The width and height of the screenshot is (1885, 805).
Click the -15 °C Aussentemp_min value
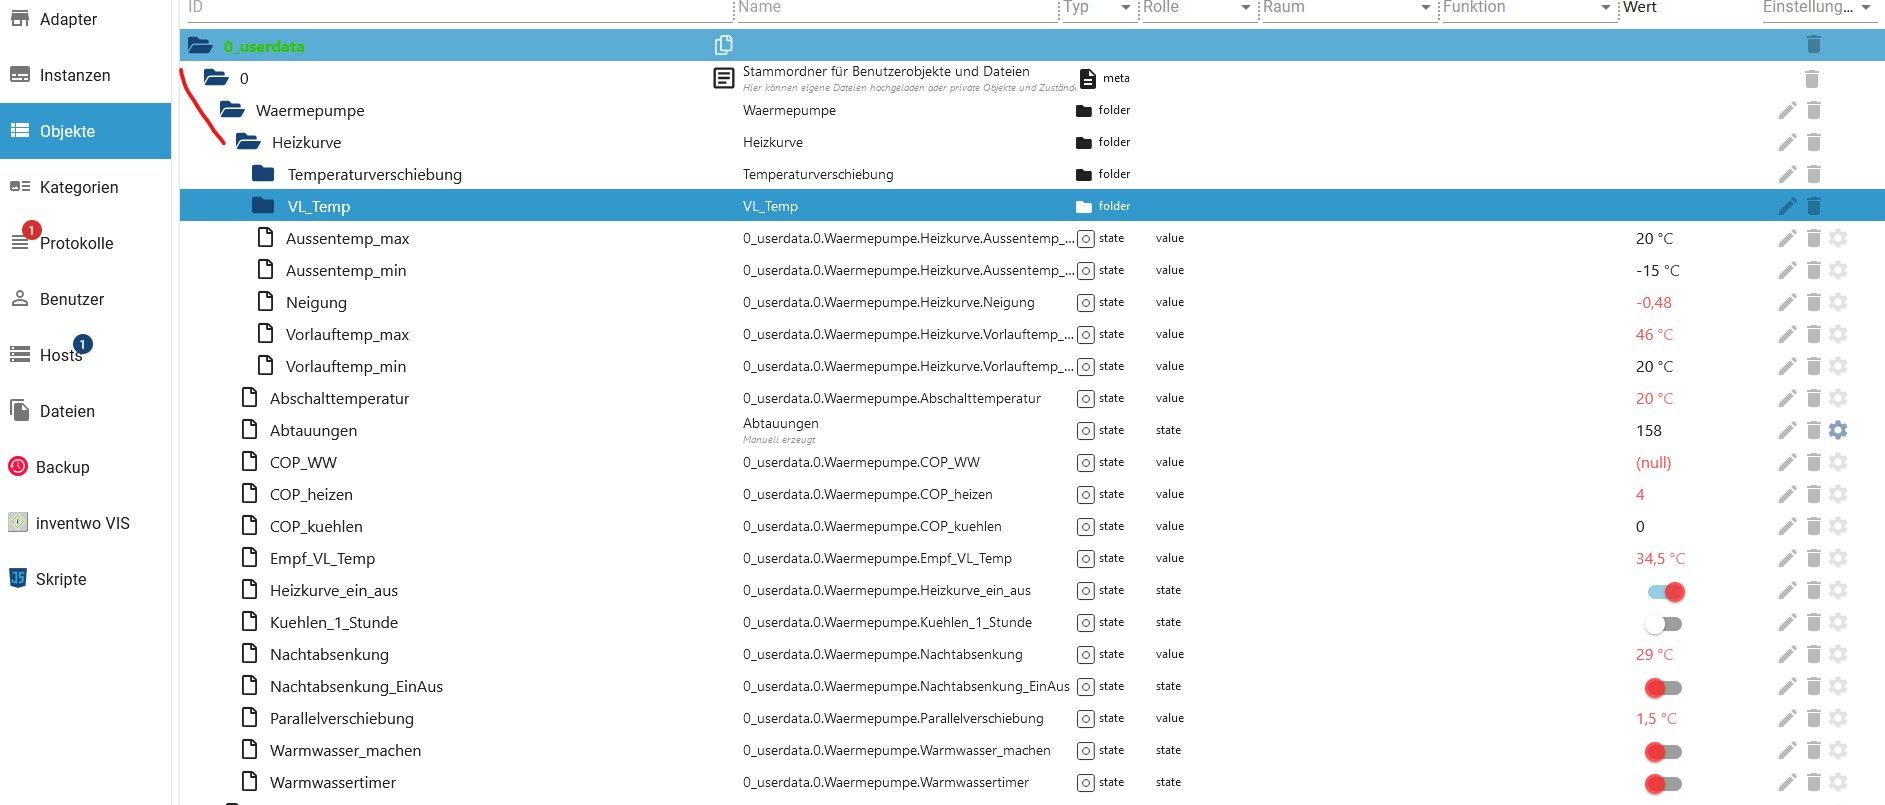point(1657,270)
